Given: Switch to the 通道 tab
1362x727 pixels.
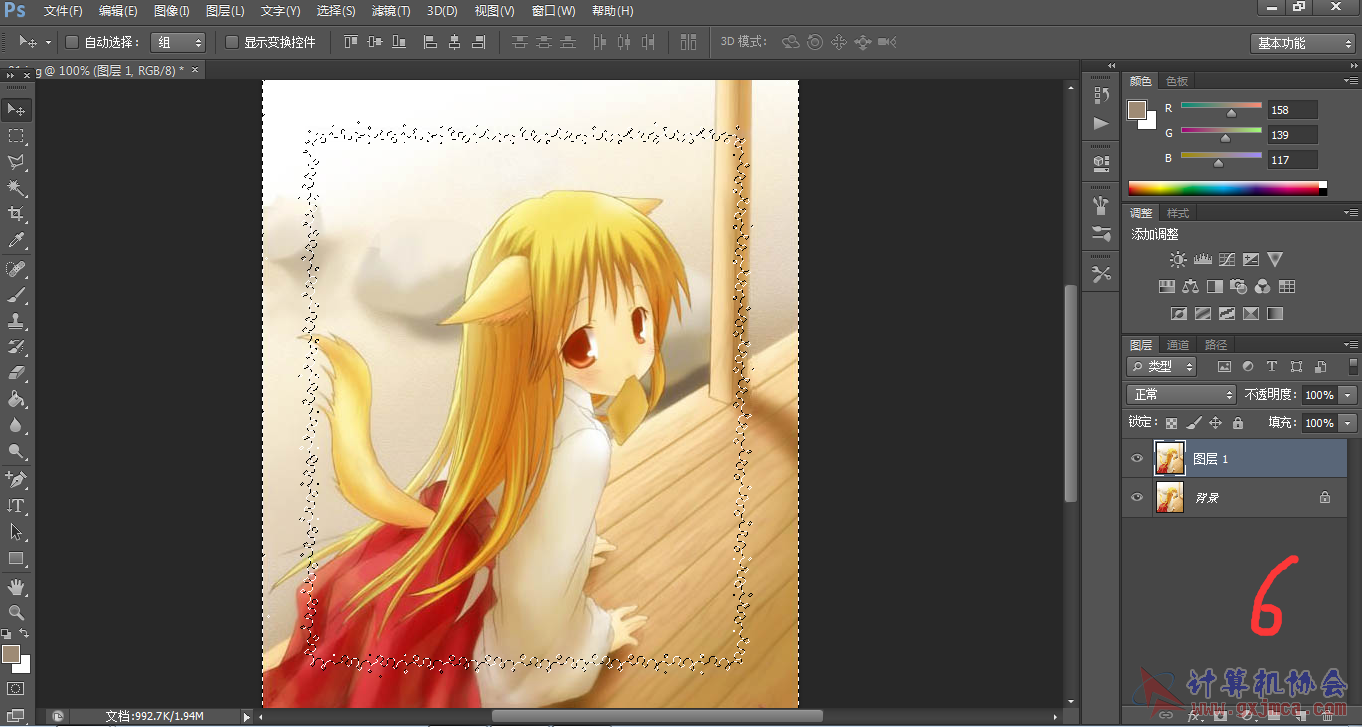Looking at the screenshot, I should [1178, 345].
